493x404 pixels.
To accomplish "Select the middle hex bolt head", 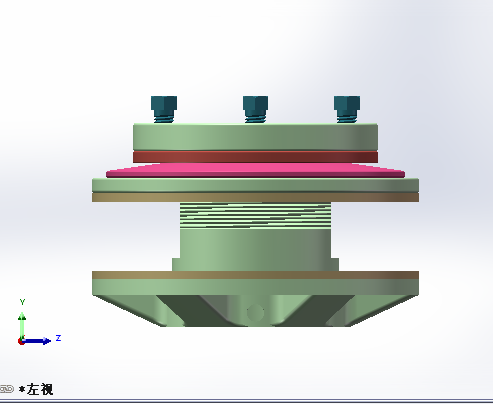I will tap(255, 103).
